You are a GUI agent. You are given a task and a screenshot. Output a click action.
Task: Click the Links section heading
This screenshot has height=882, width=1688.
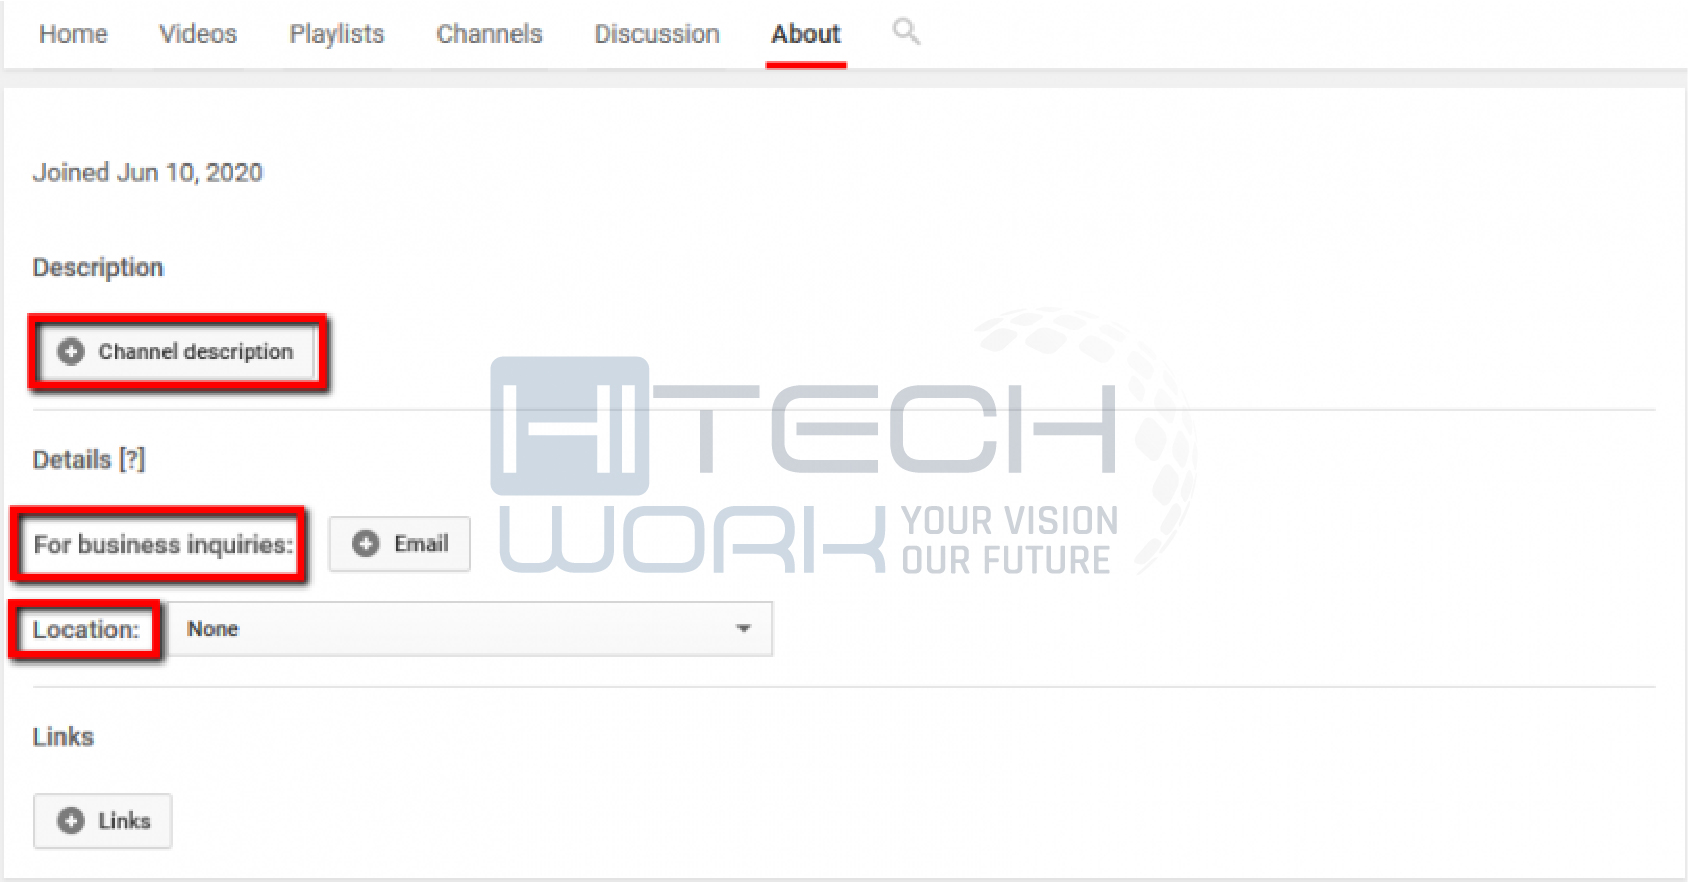pyautogui.click(x=63, y=737)
